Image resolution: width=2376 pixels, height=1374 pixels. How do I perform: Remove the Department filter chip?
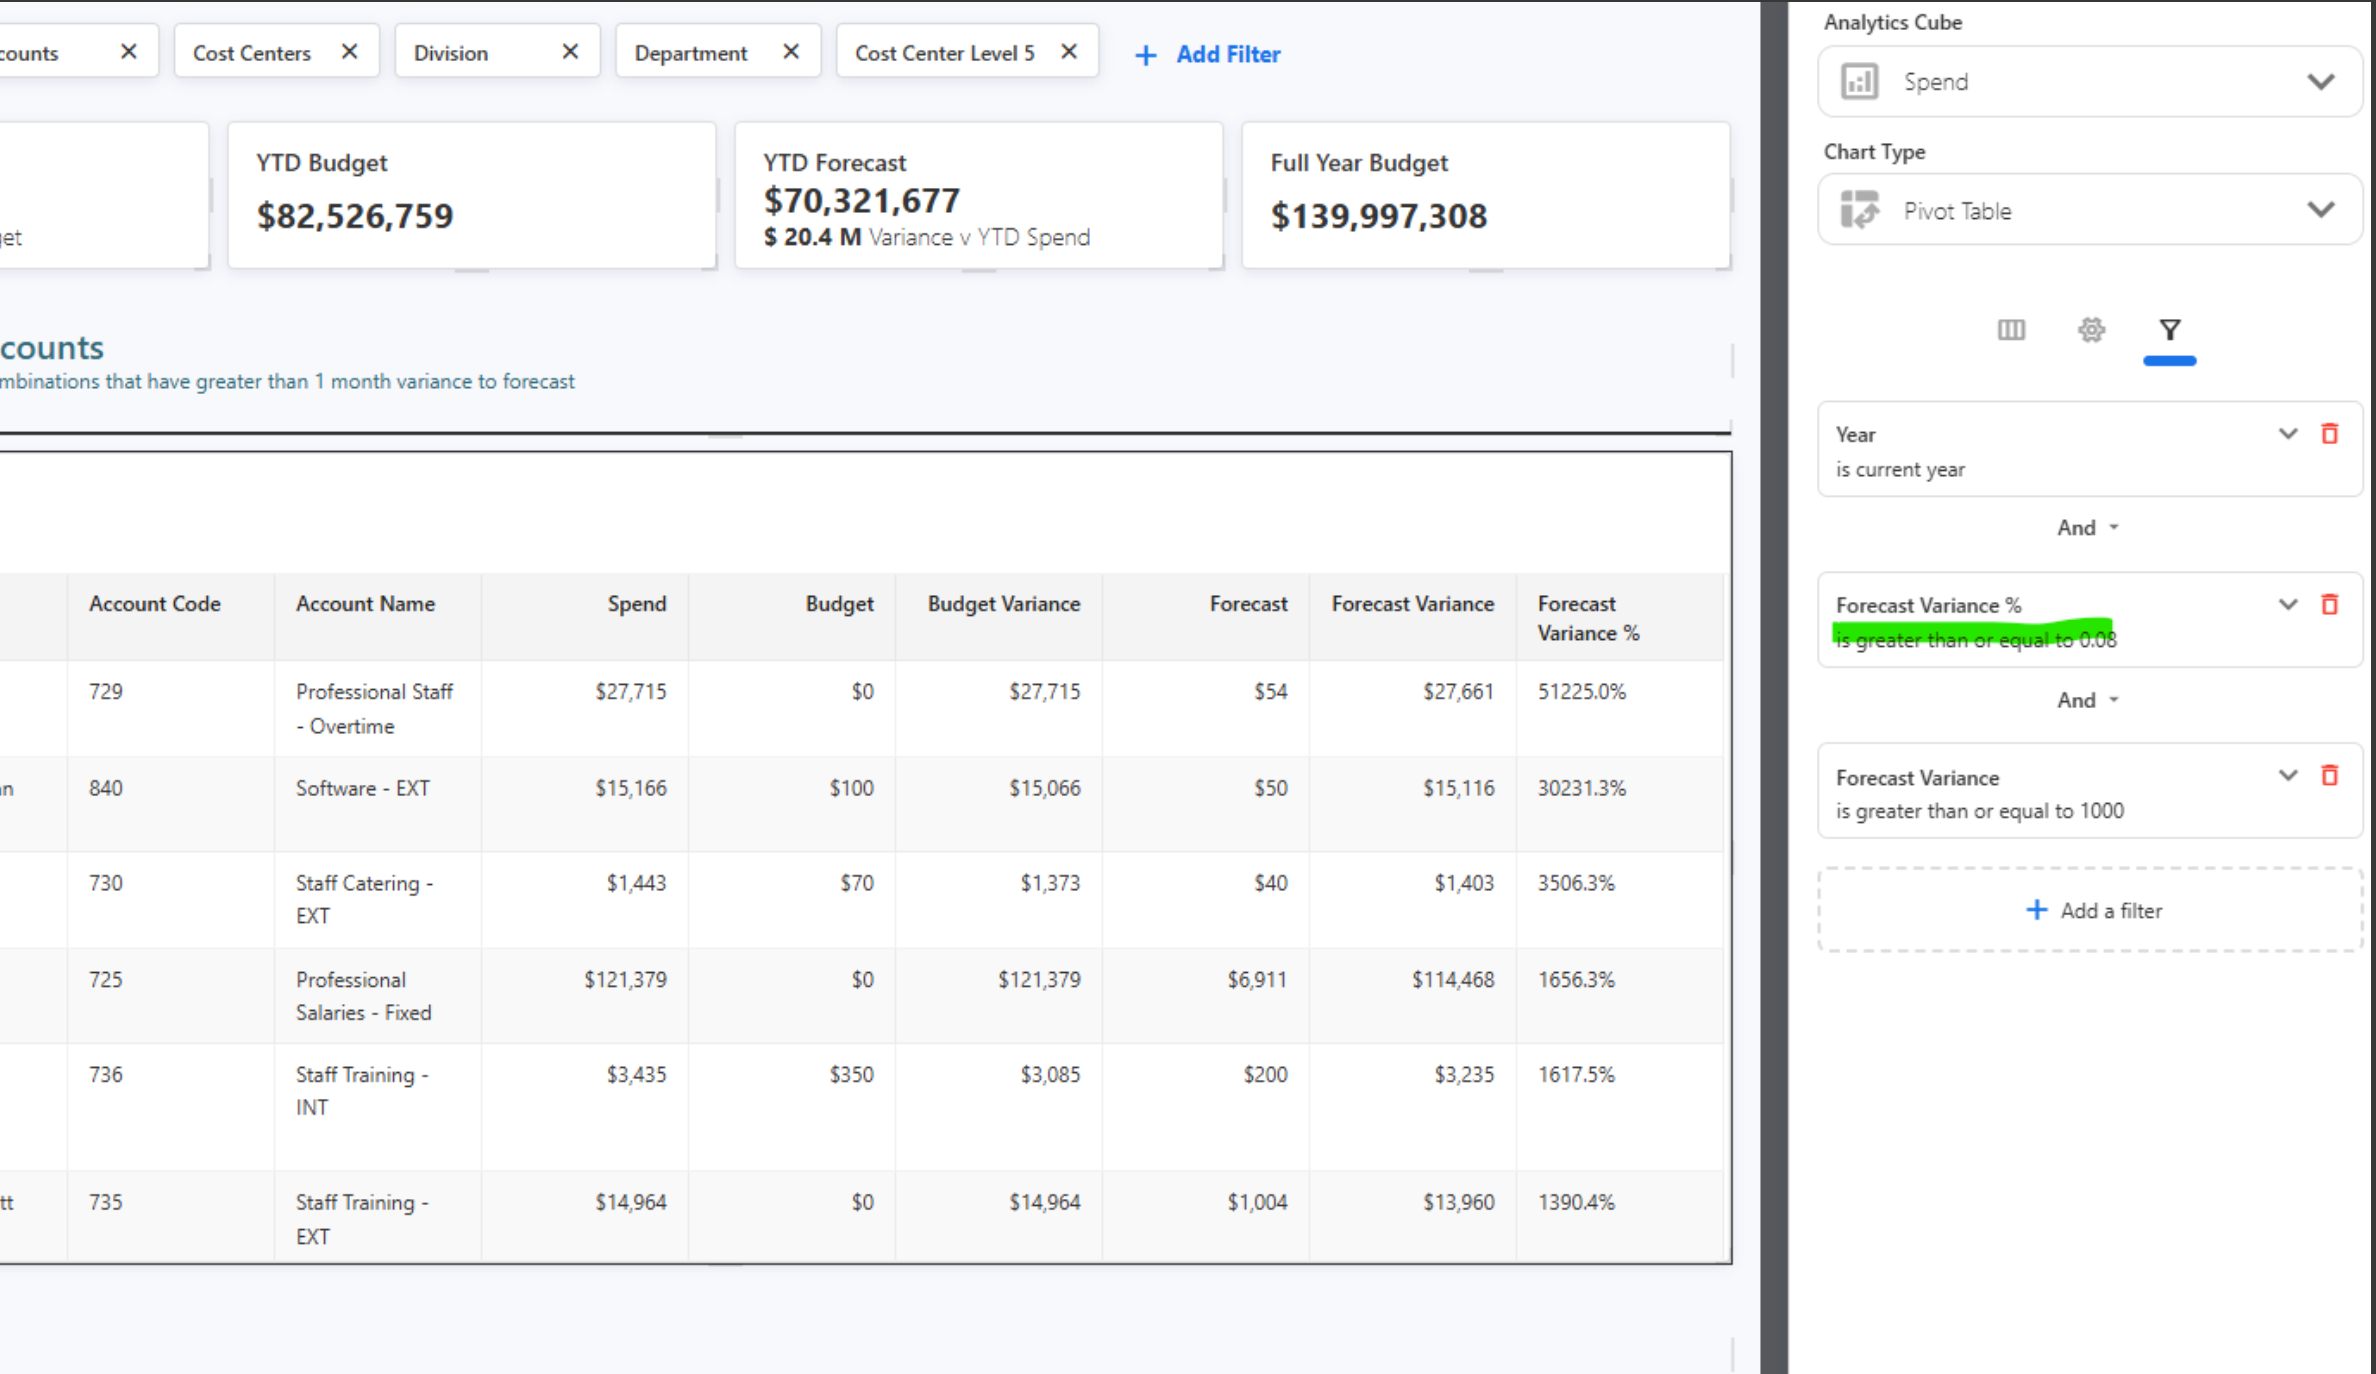pos(791,52)
